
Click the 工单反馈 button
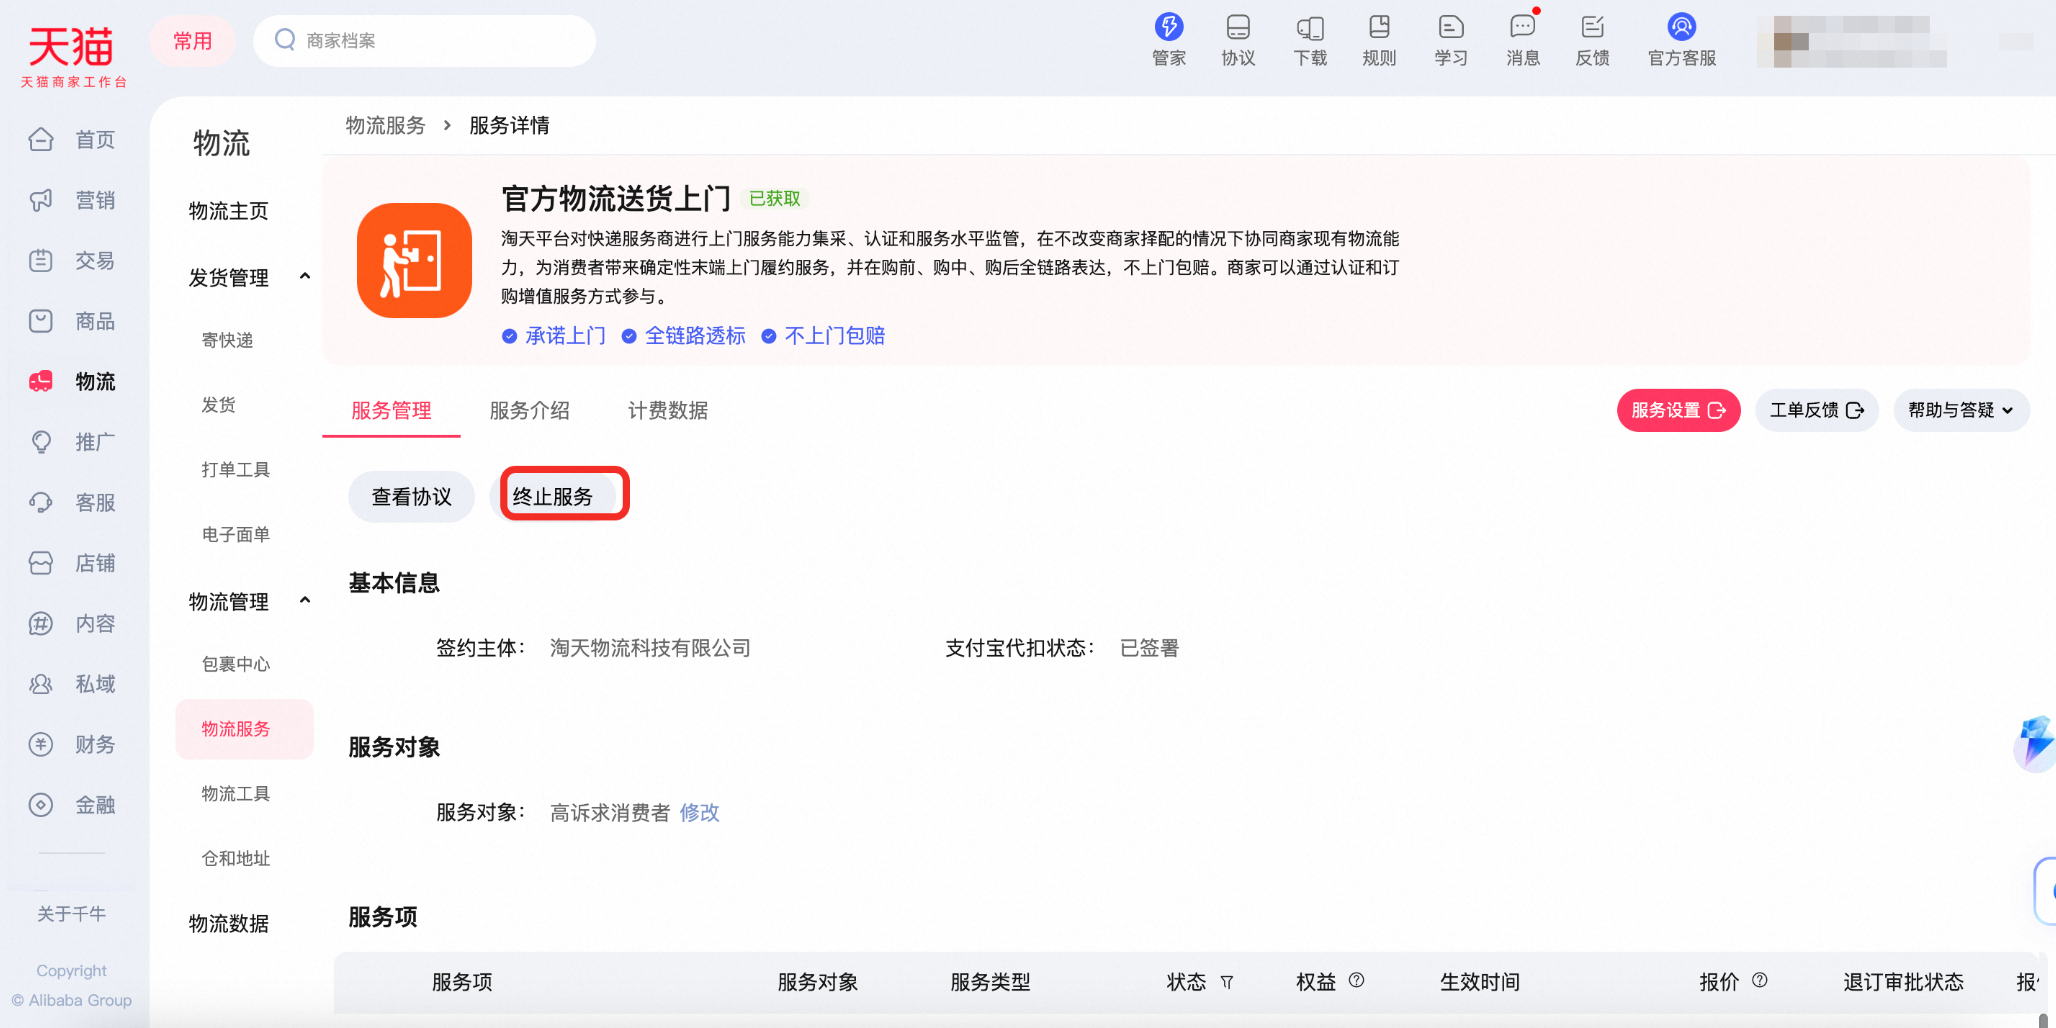coord(1816,410)
